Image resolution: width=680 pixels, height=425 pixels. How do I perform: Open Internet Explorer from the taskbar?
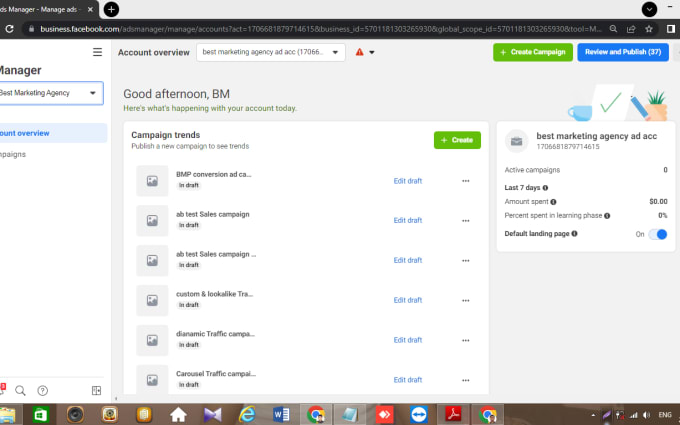[247, 415]
